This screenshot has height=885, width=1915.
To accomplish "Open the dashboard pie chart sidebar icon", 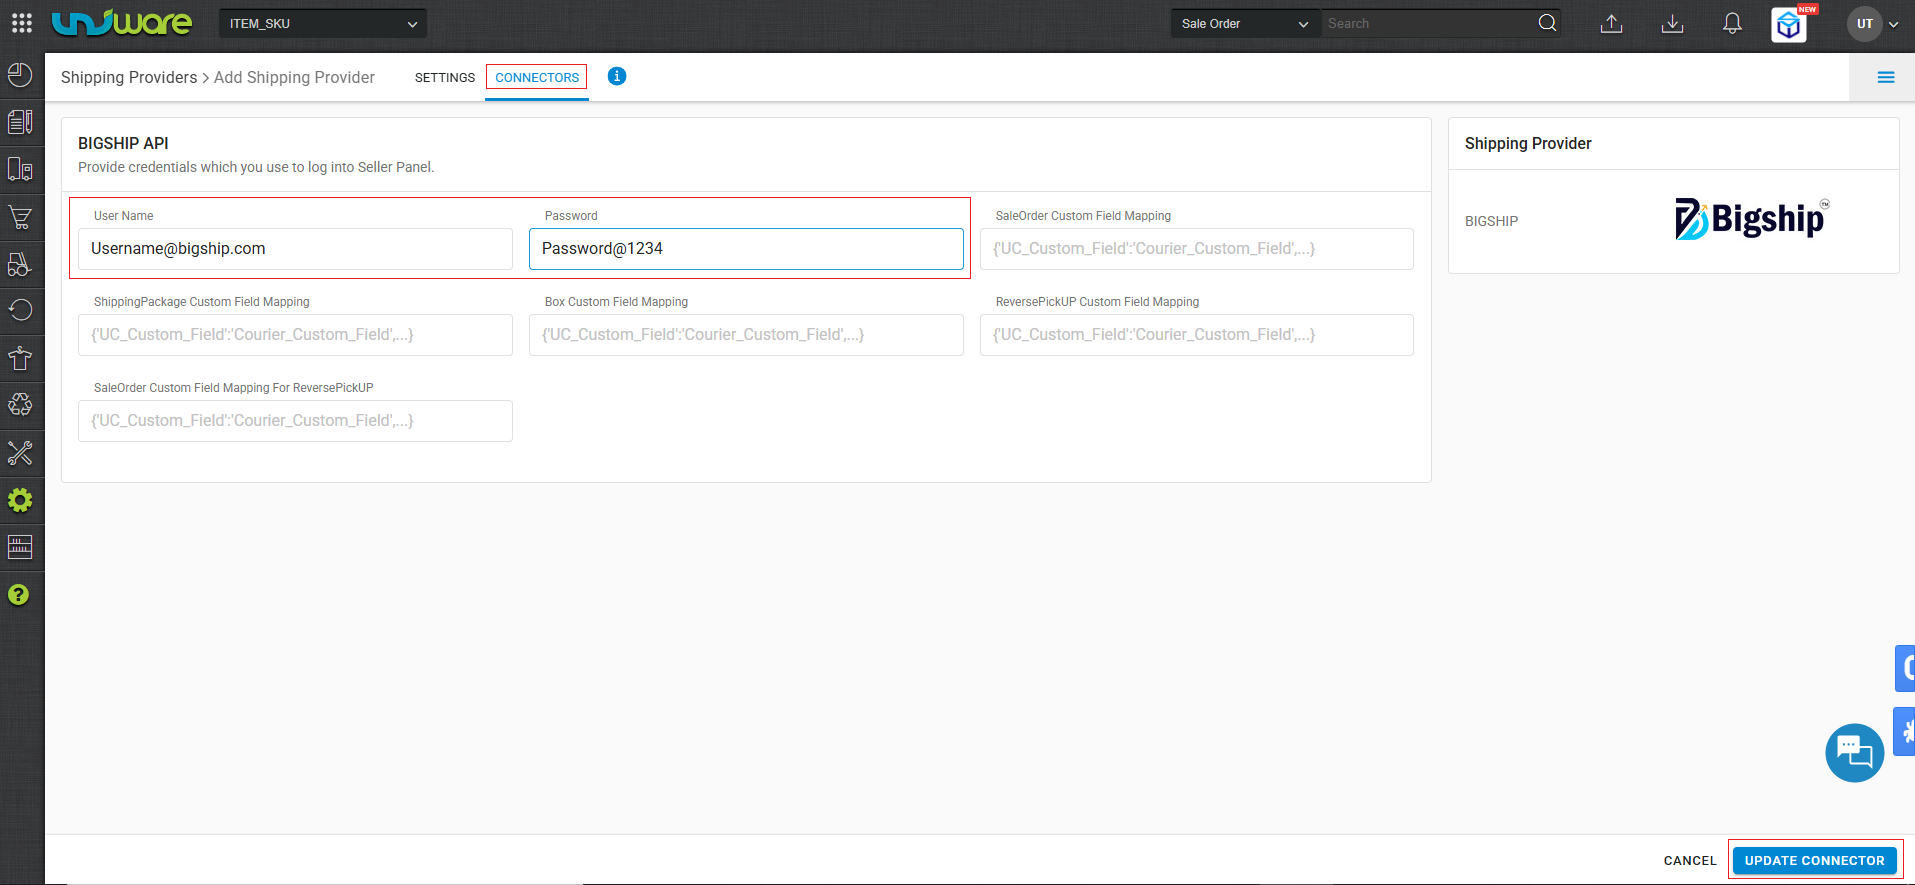I will tap(20, 75).
